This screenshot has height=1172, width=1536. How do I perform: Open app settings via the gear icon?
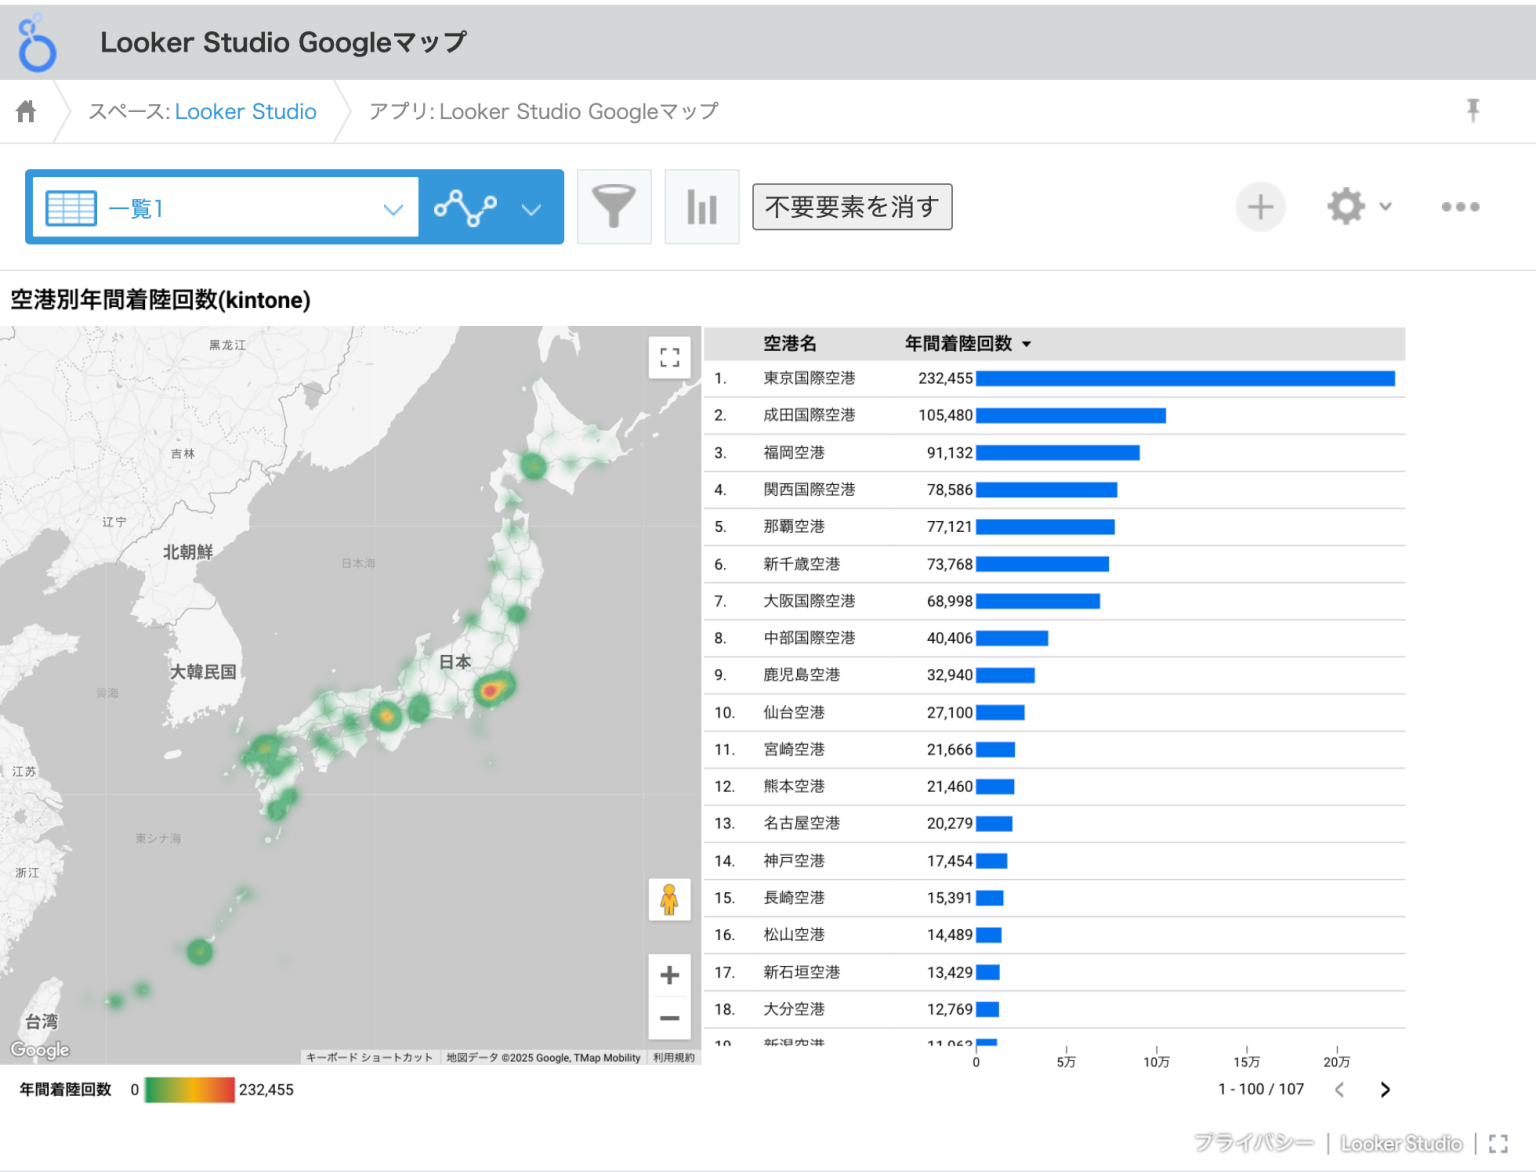(1345, 207)
